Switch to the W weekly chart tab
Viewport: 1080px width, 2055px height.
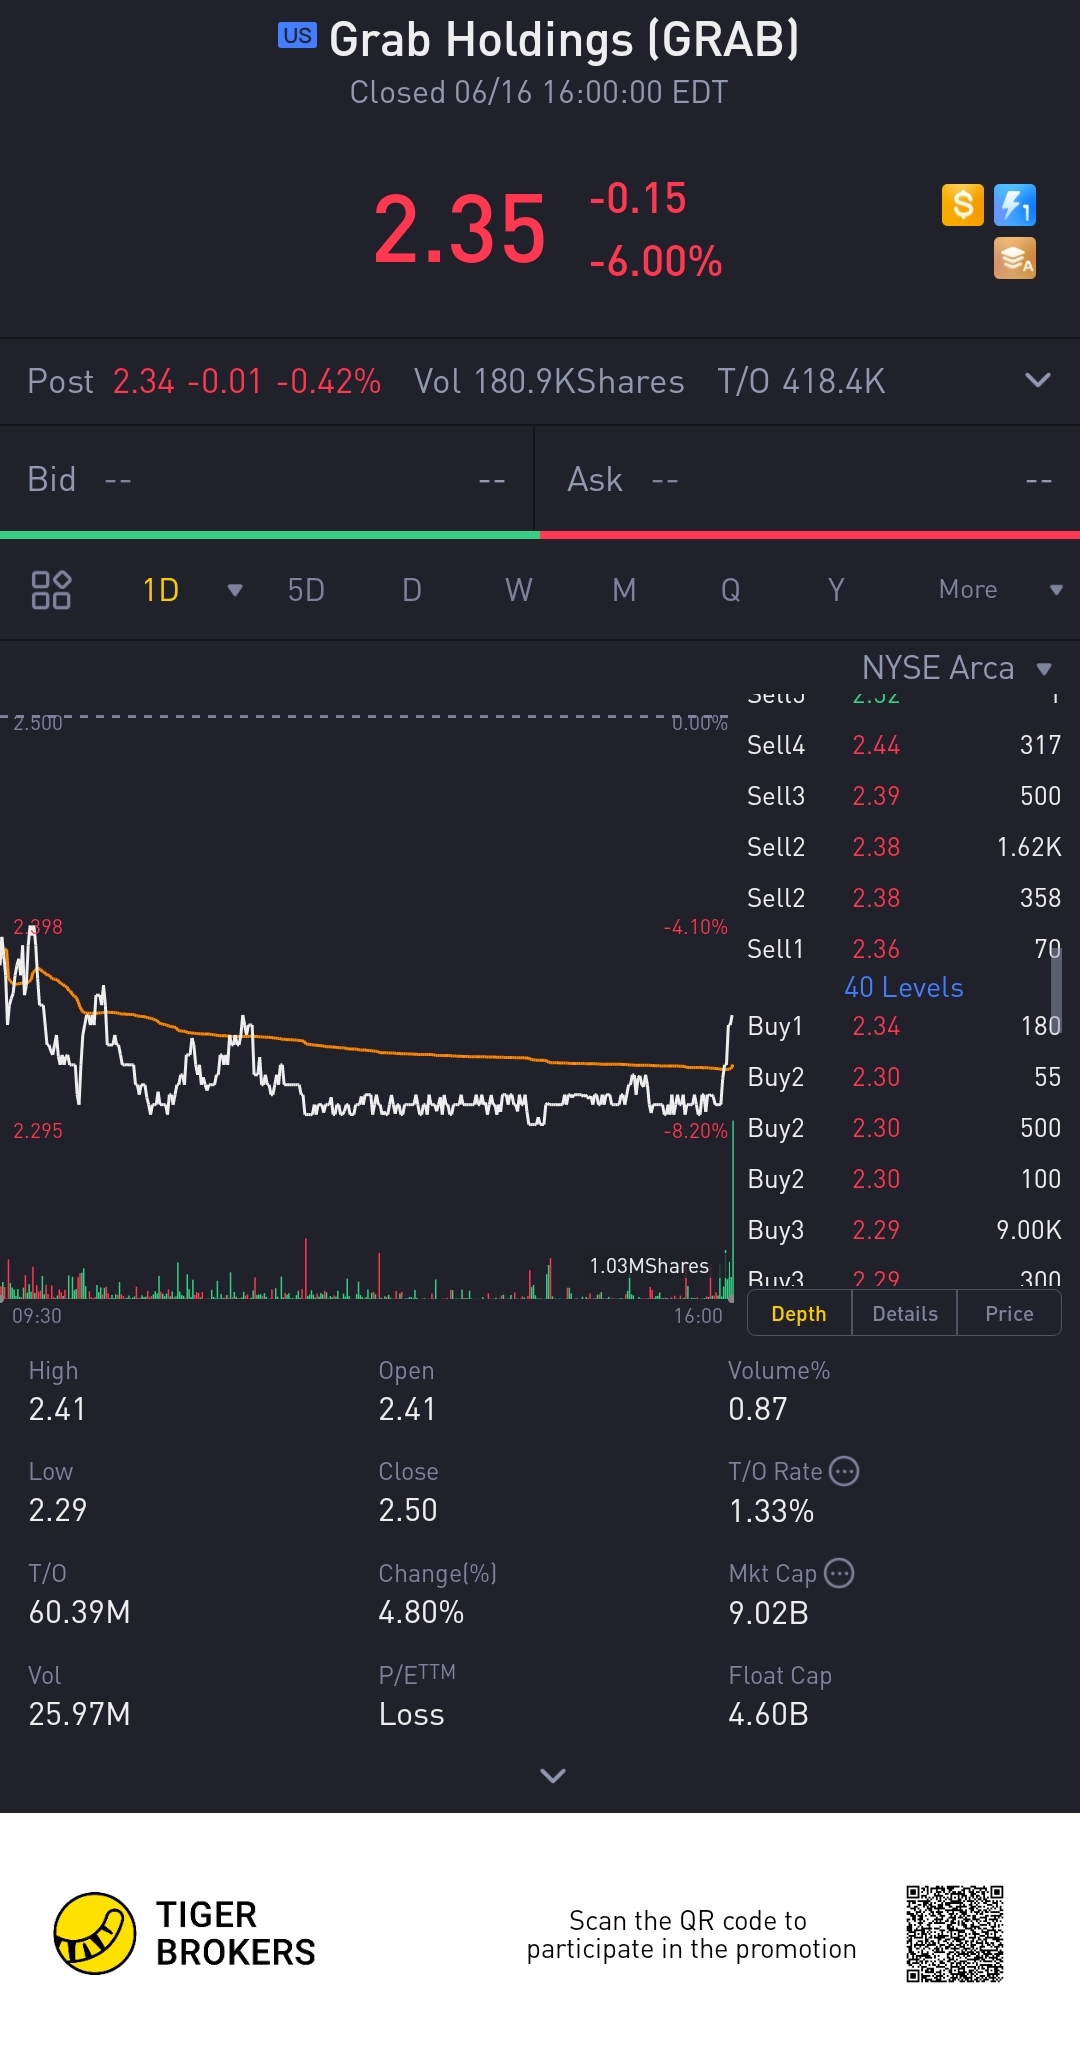pos(518,590)
